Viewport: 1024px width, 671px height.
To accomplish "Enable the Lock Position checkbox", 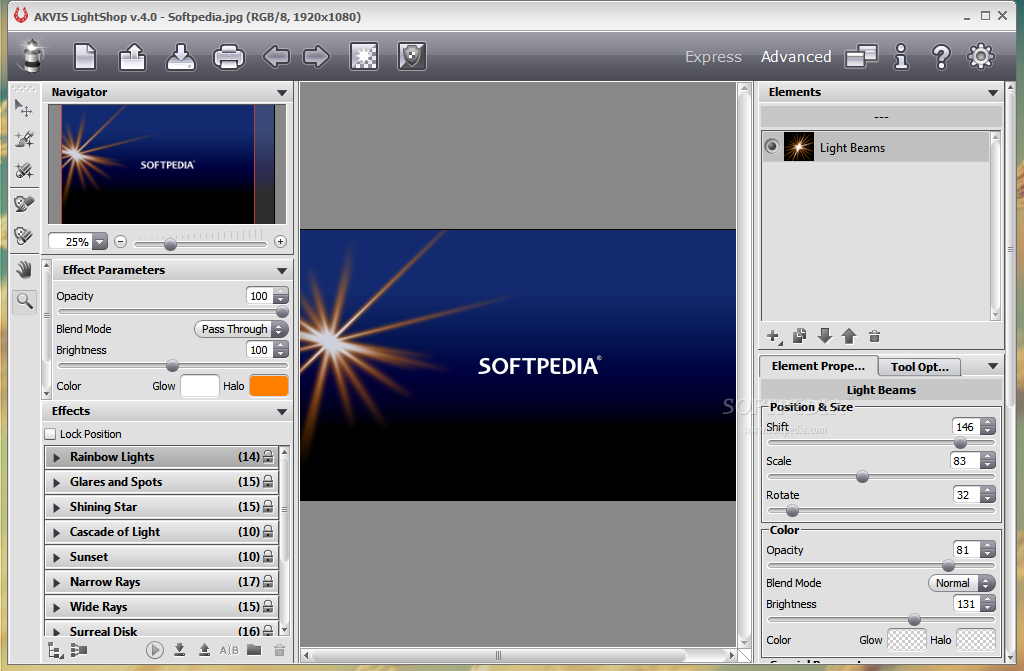I will 50,434.
